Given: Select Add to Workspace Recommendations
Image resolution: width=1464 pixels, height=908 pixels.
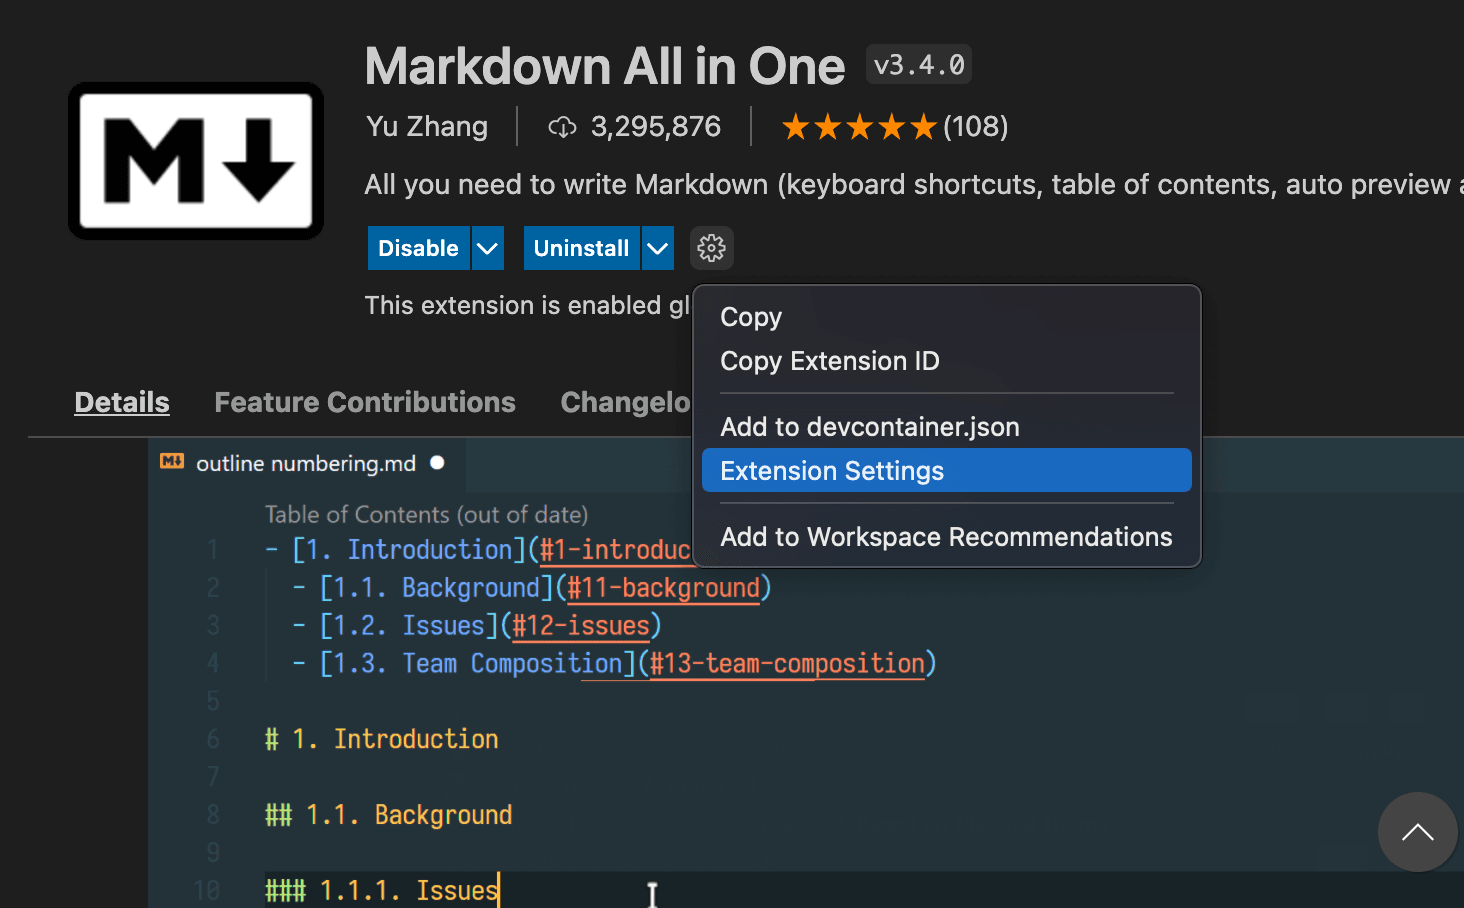Looking at the screenshot, I should point(945,536).
